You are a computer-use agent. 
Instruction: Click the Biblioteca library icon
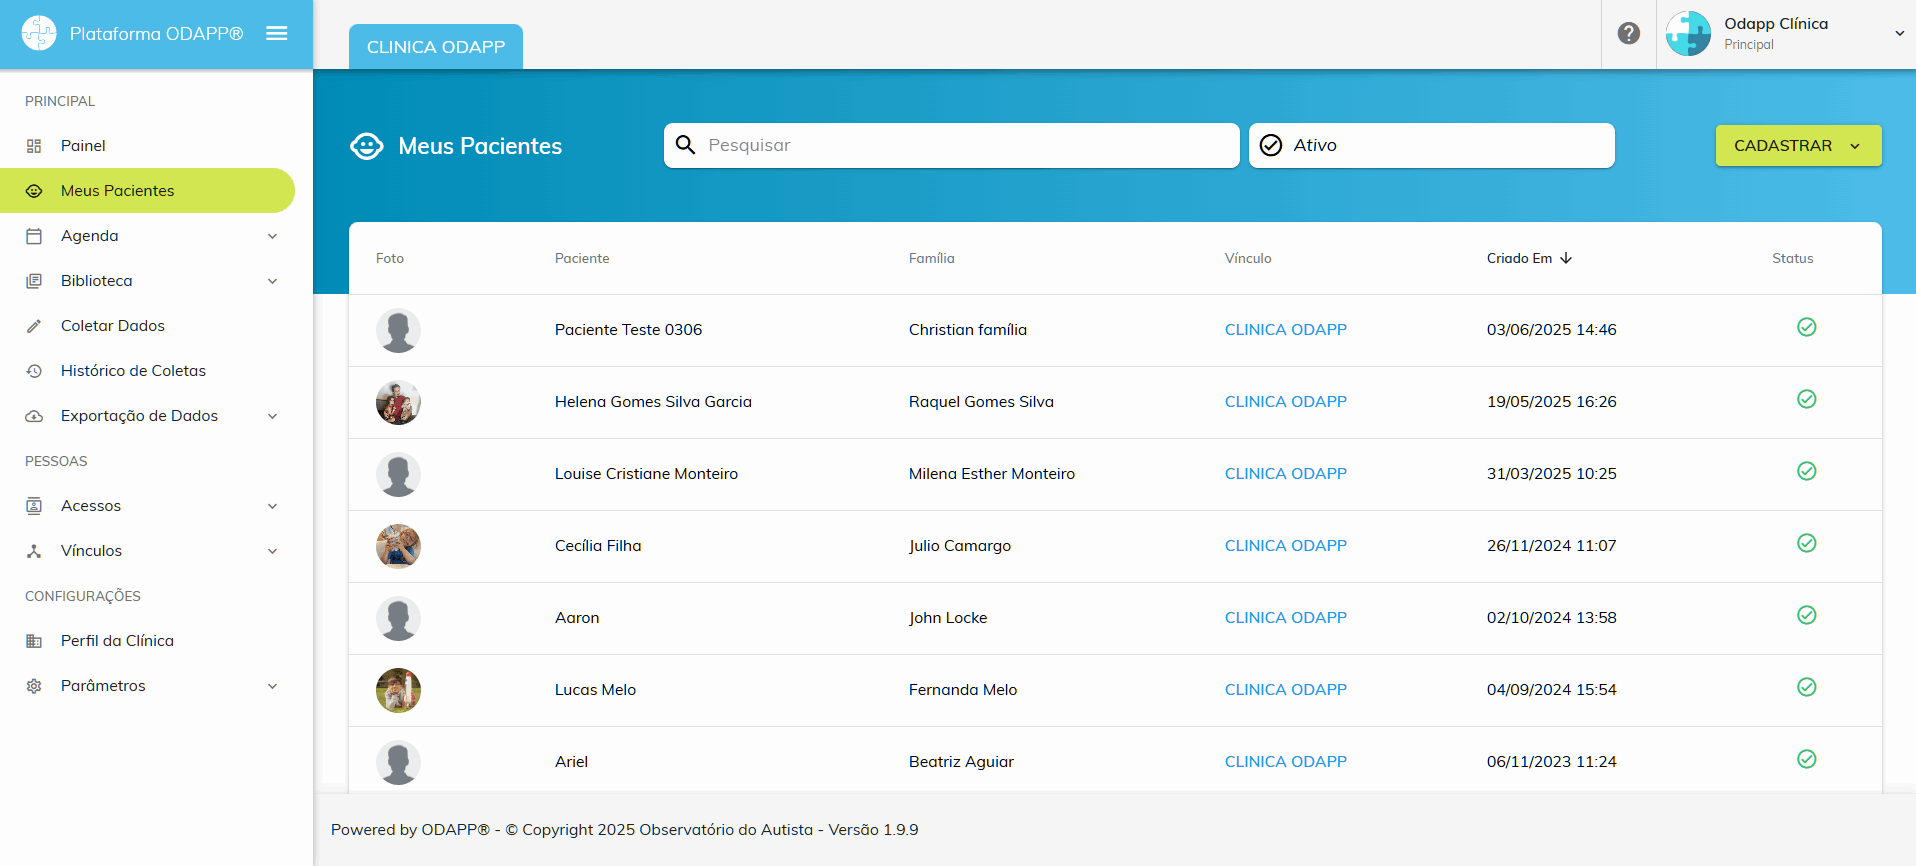pyautogui.click(x=34, y=281)
